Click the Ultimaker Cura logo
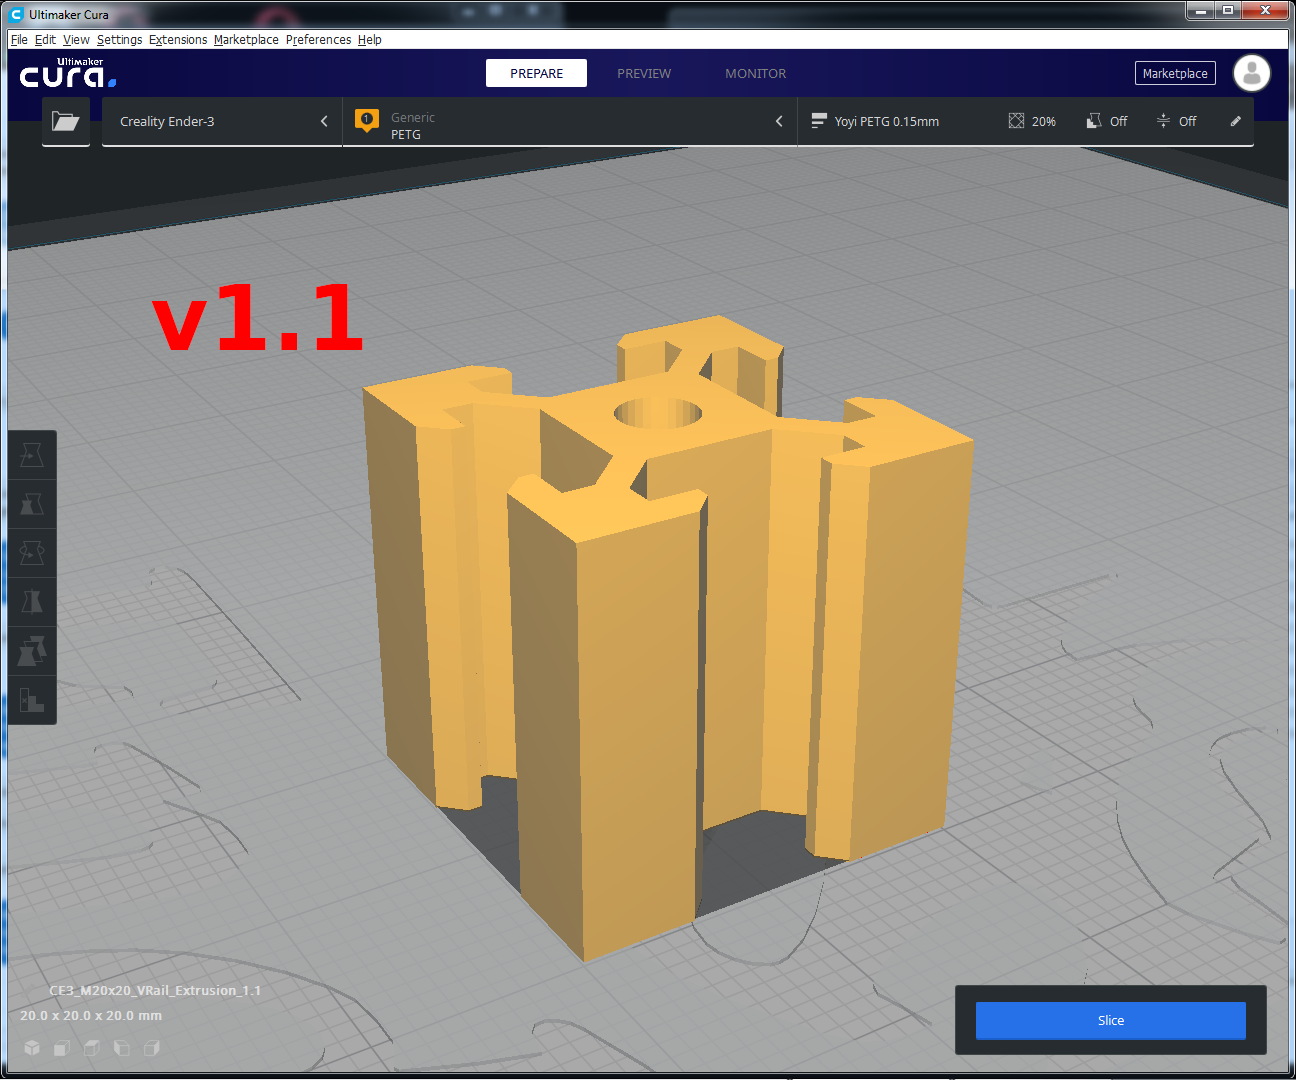The height and width of the screenshot is (1080, 1296). [68, 73]
